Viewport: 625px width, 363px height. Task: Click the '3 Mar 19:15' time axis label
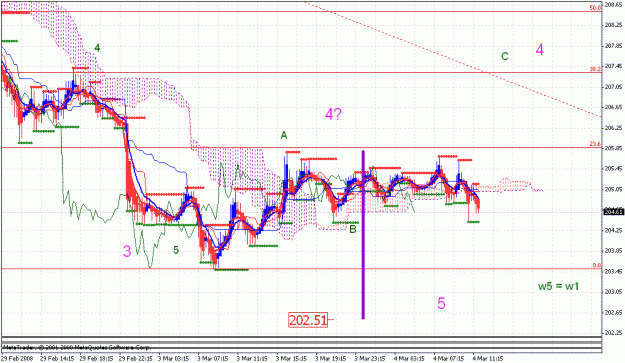330,358
